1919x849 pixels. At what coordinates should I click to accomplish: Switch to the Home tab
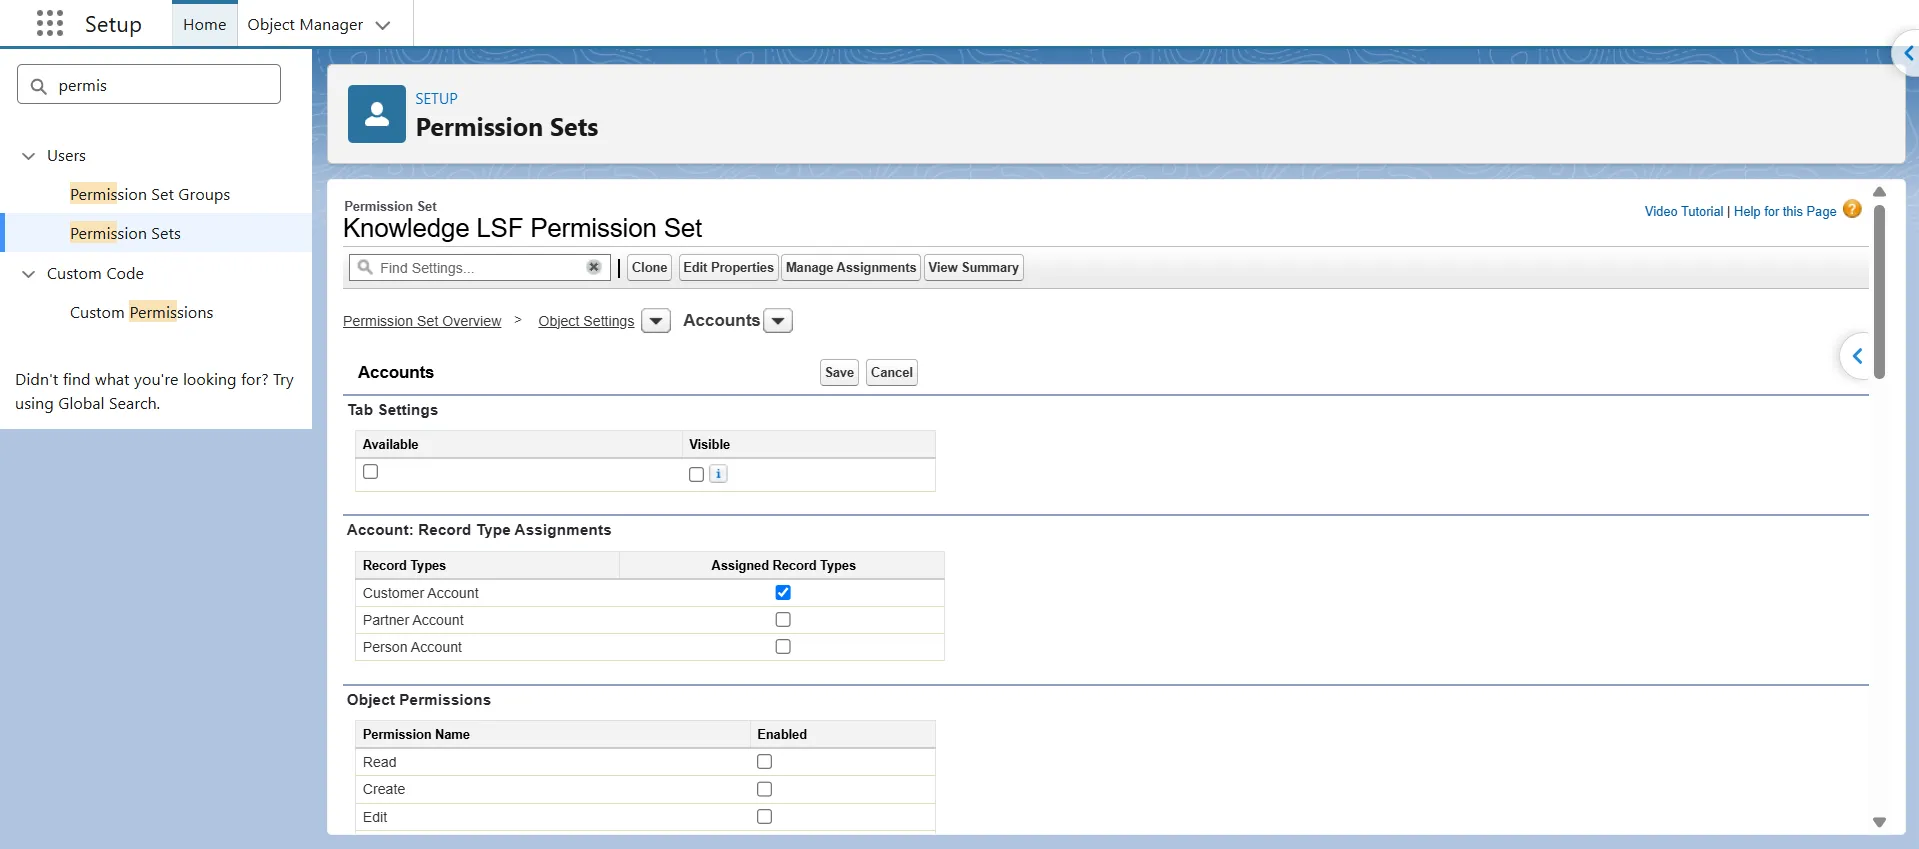point(205,24)
